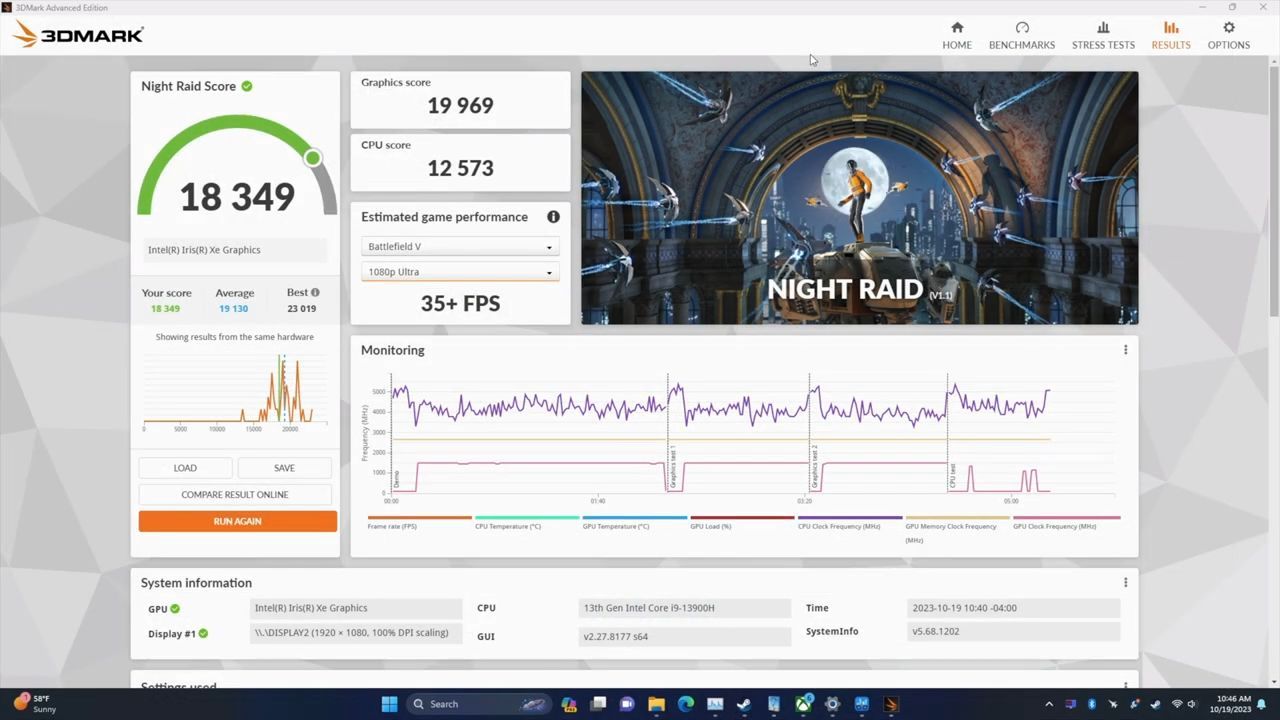Open the Benchmarks gauge icon
Screen dimensions: 1280x720
(x=1021, y=28)
